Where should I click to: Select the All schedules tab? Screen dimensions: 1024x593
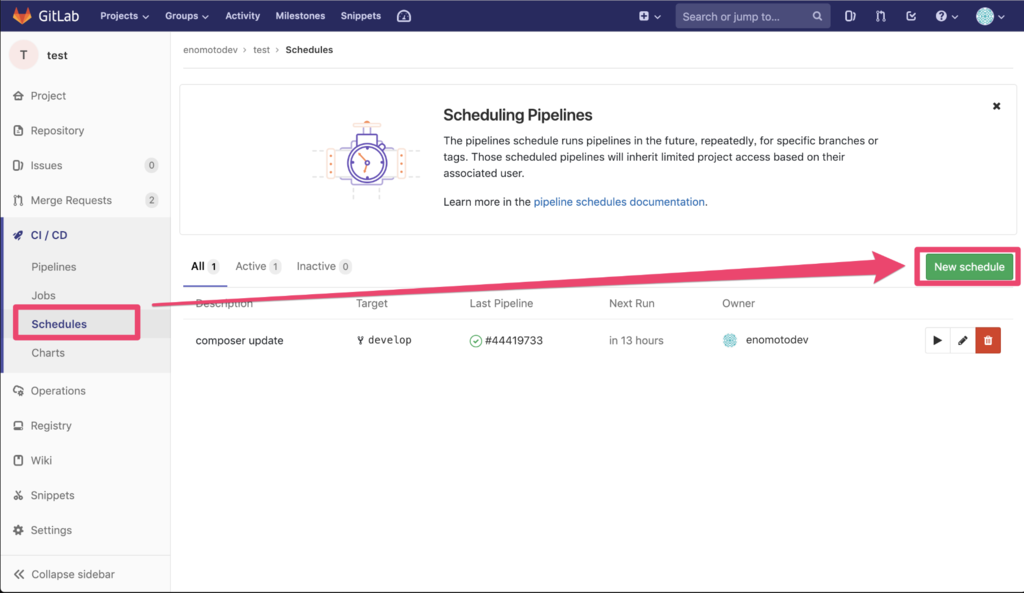pos(204,266)
